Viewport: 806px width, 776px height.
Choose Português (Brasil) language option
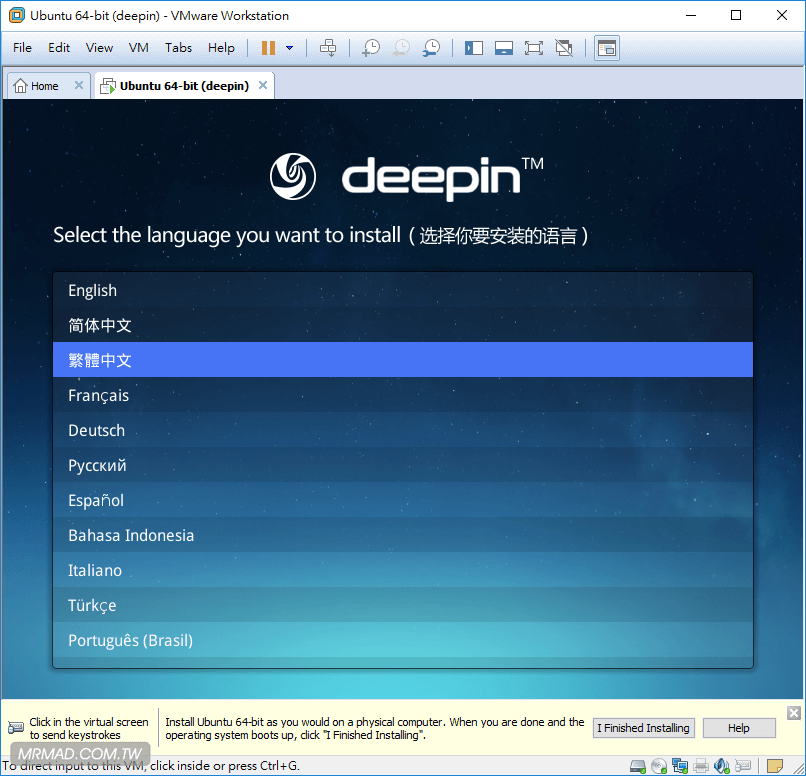click(130, 641)
